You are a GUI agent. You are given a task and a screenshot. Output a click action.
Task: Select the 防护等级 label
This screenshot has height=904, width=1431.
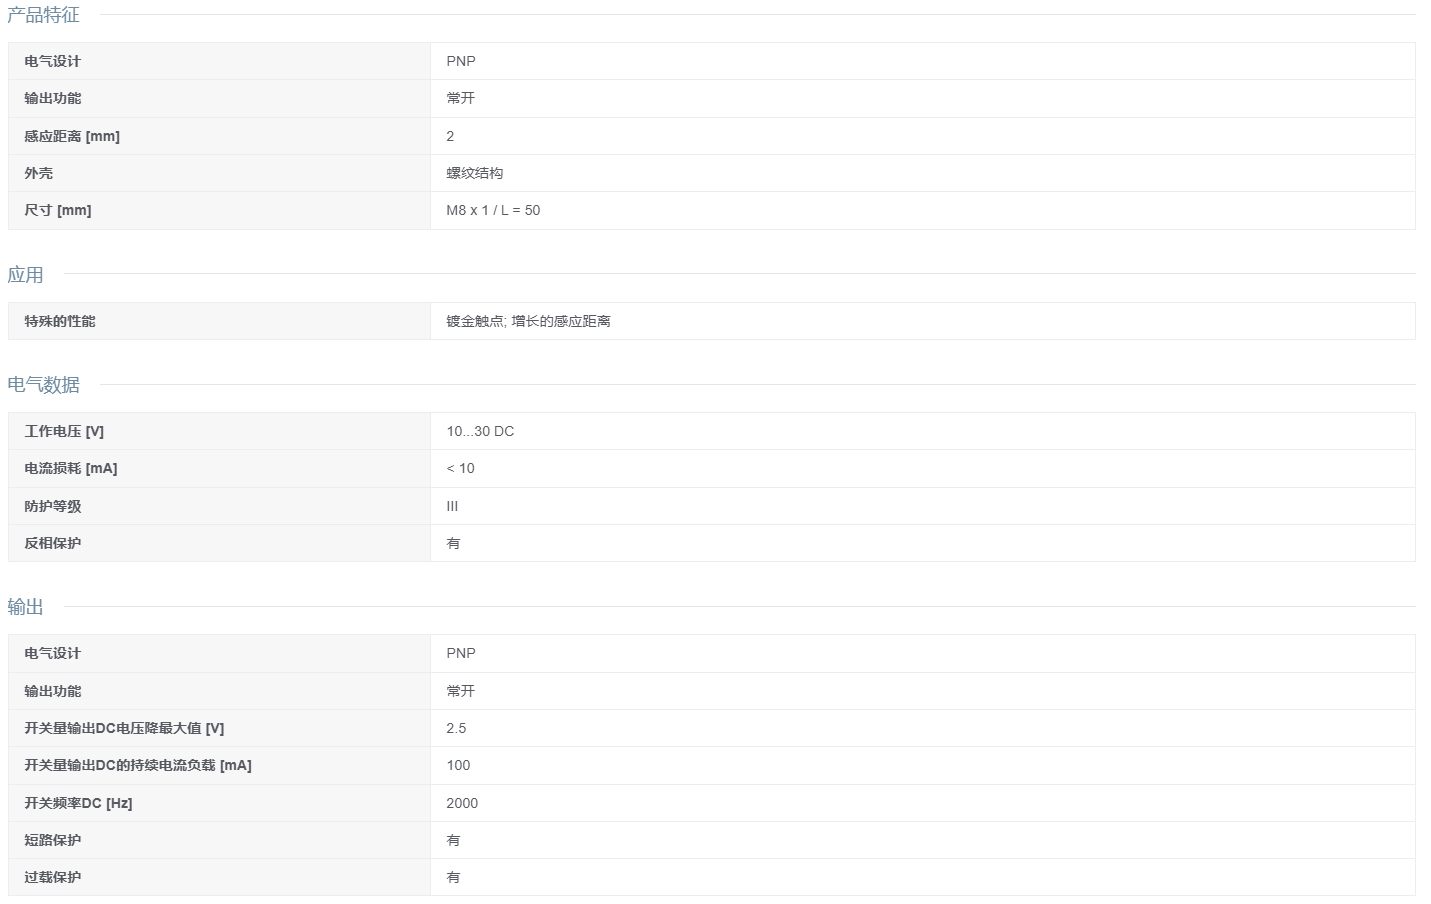52,506
